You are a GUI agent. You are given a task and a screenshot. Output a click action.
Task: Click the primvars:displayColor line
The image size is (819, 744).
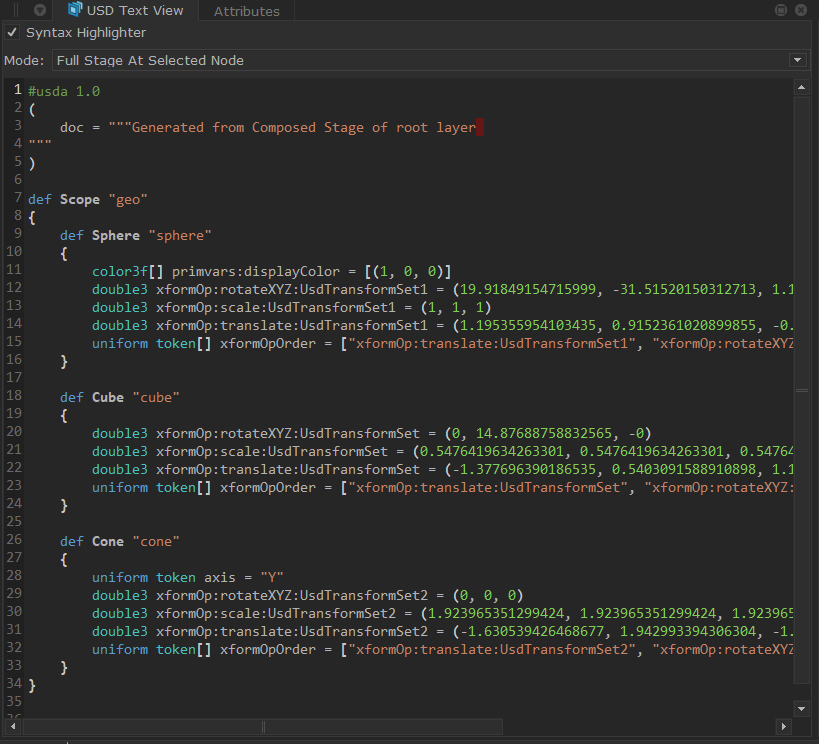[270, 272]
